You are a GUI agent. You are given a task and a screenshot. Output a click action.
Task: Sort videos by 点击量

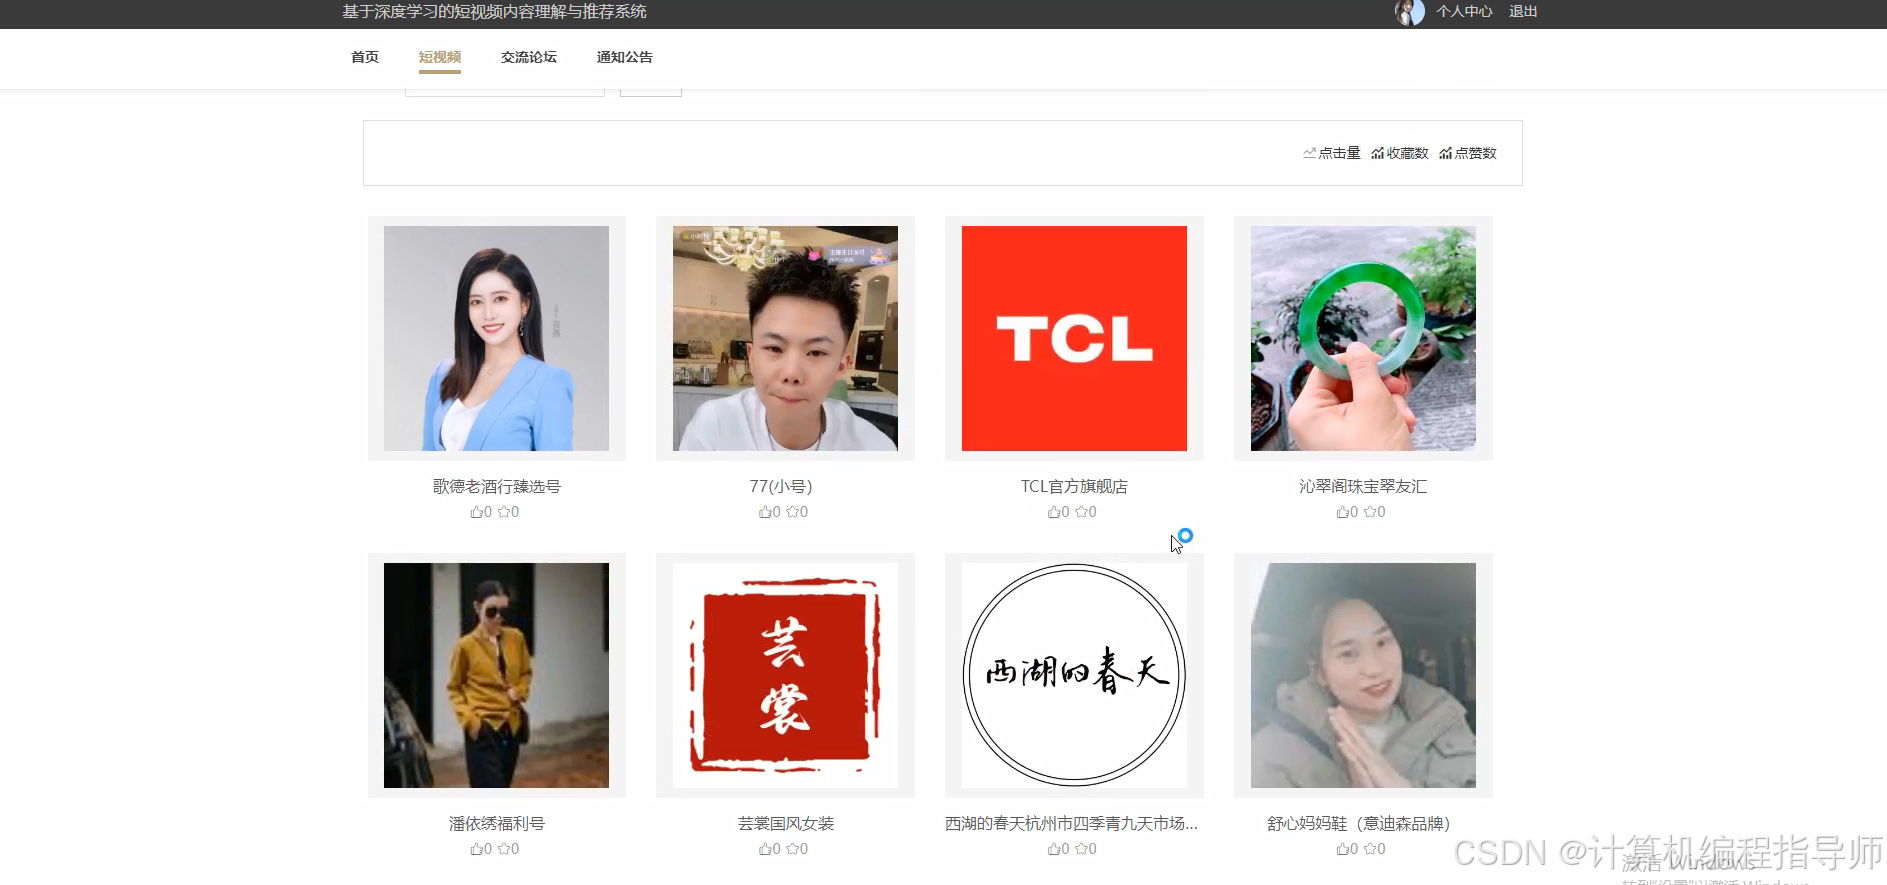pyautogui.click(x=1332, y=153)
